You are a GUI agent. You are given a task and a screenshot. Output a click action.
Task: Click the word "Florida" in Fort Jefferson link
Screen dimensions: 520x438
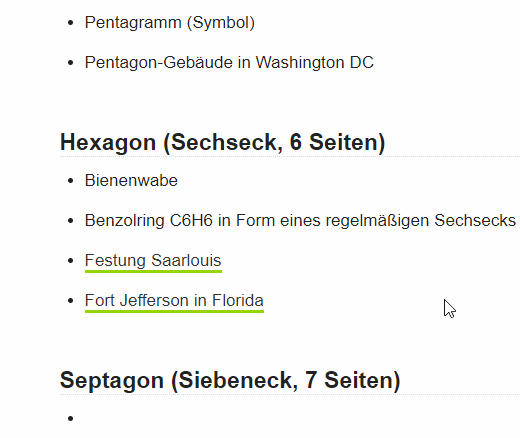coord(238,300)
